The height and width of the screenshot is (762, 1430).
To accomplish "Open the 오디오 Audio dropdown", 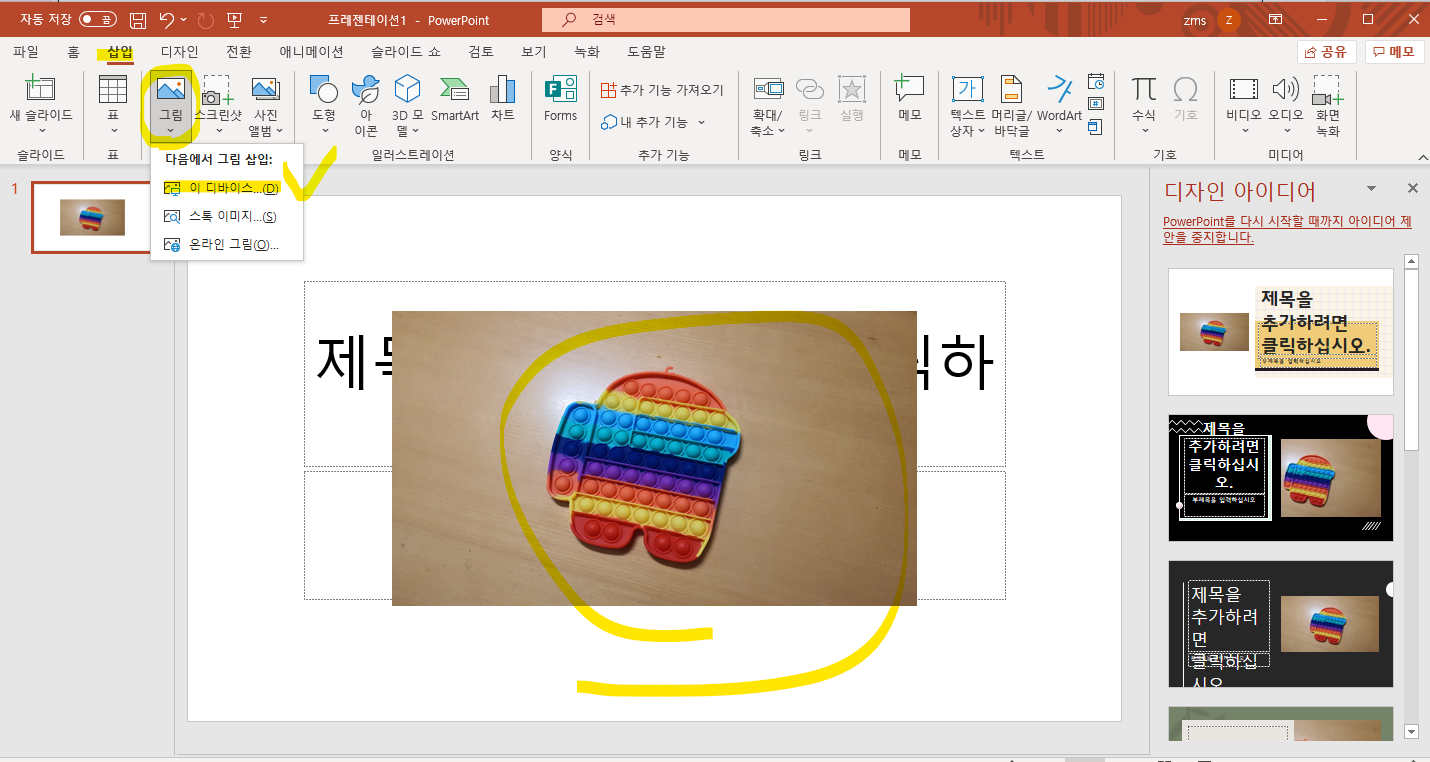I will 1285,105.
